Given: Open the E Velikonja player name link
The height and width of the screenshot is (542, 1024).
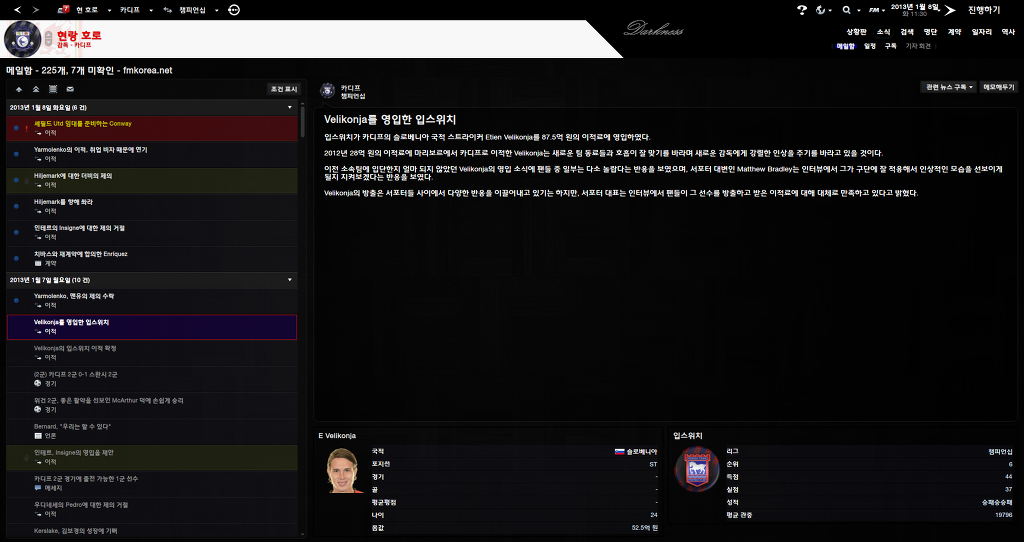Looking at the screenshot, I should click(337, 436).
